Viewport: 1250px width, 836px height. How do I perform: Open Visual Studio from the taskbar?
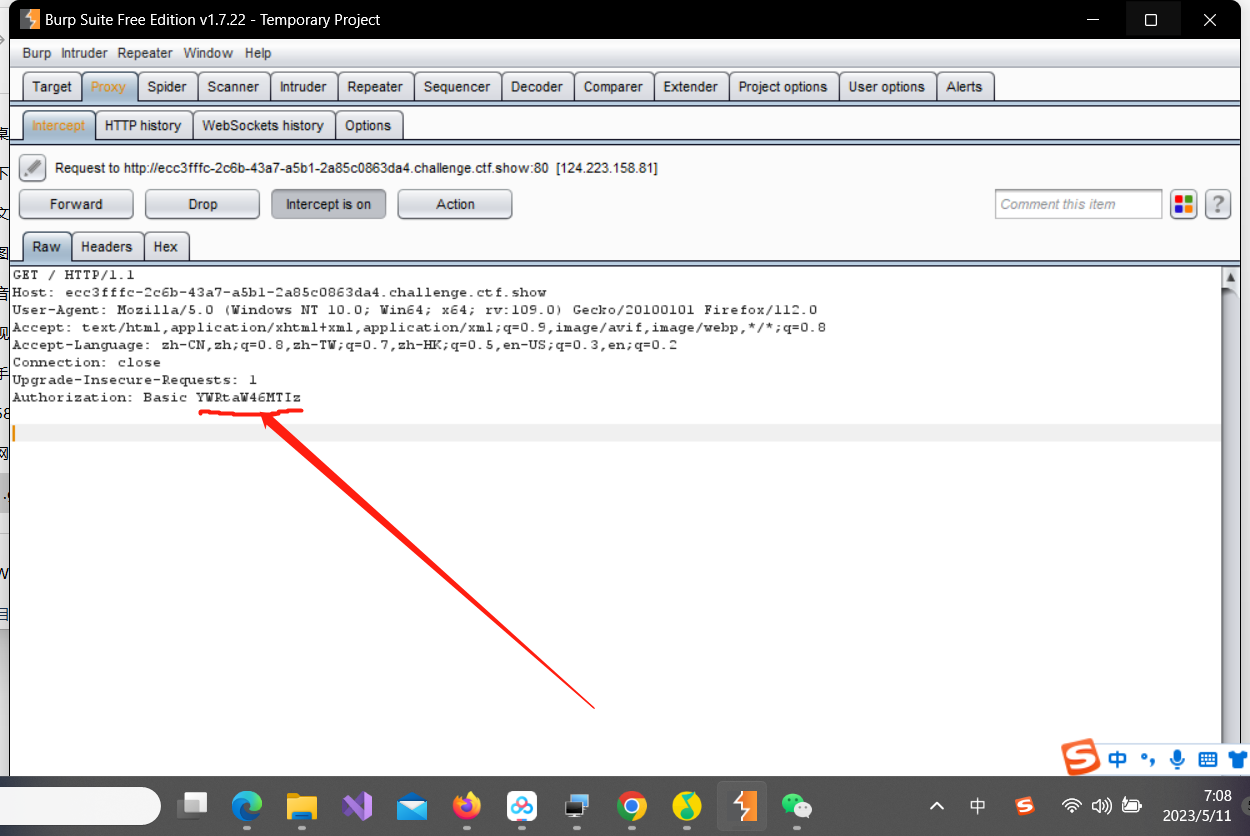click(357, 806)
